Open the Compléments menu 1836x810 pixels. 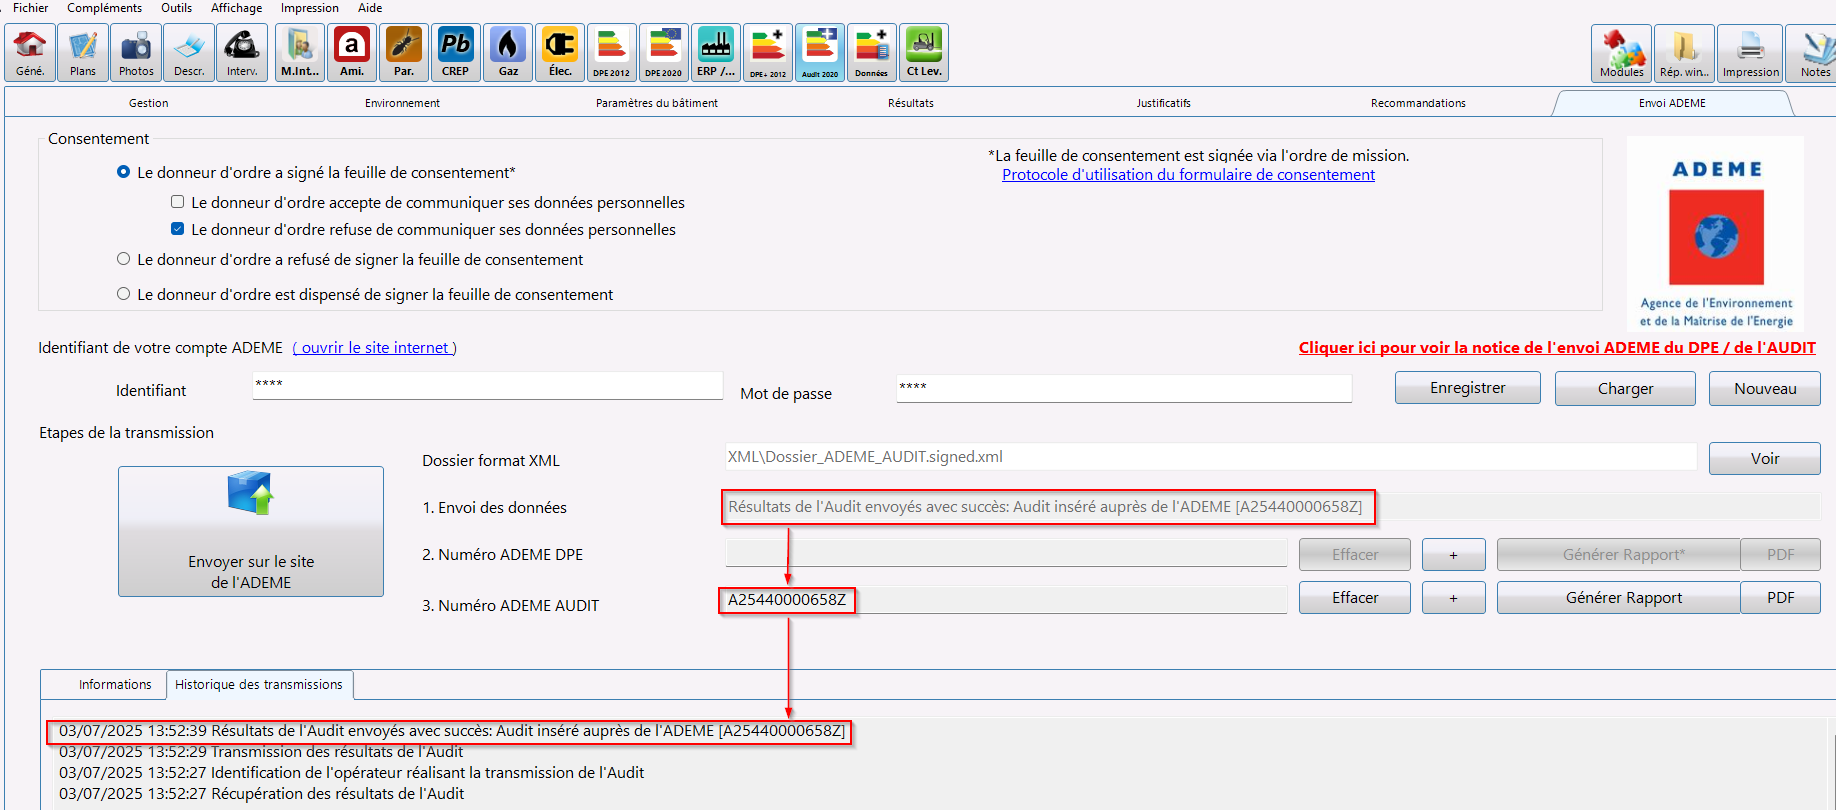pyautogui.click(x=104, y=8)
